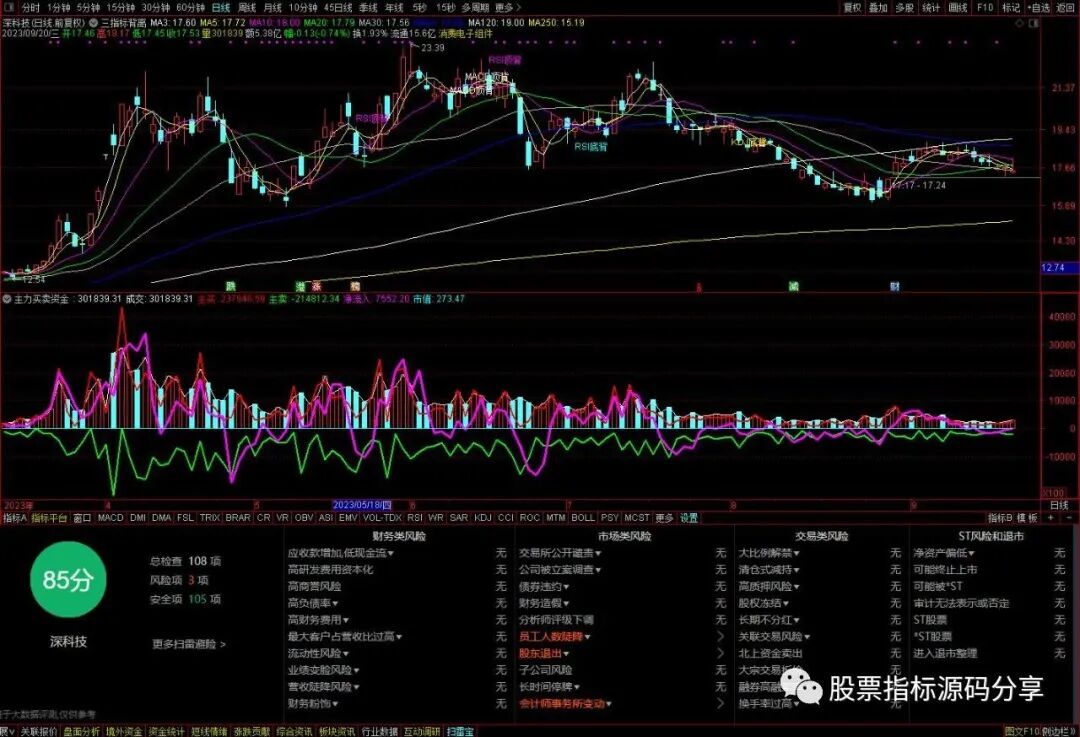Select 周线 weekly period
Screen dimensions: 1080x737
pos(247,8)
